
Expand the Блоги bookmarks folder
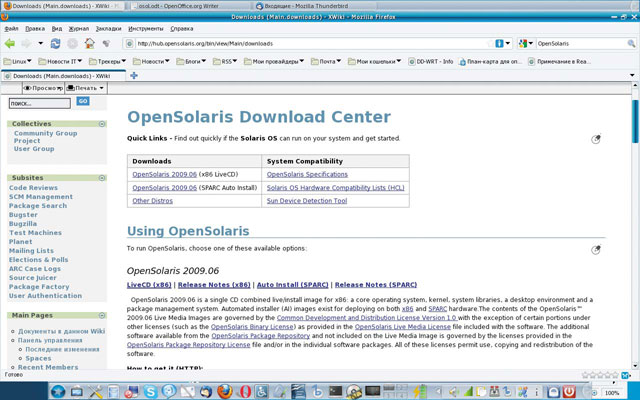pos(191,62)
